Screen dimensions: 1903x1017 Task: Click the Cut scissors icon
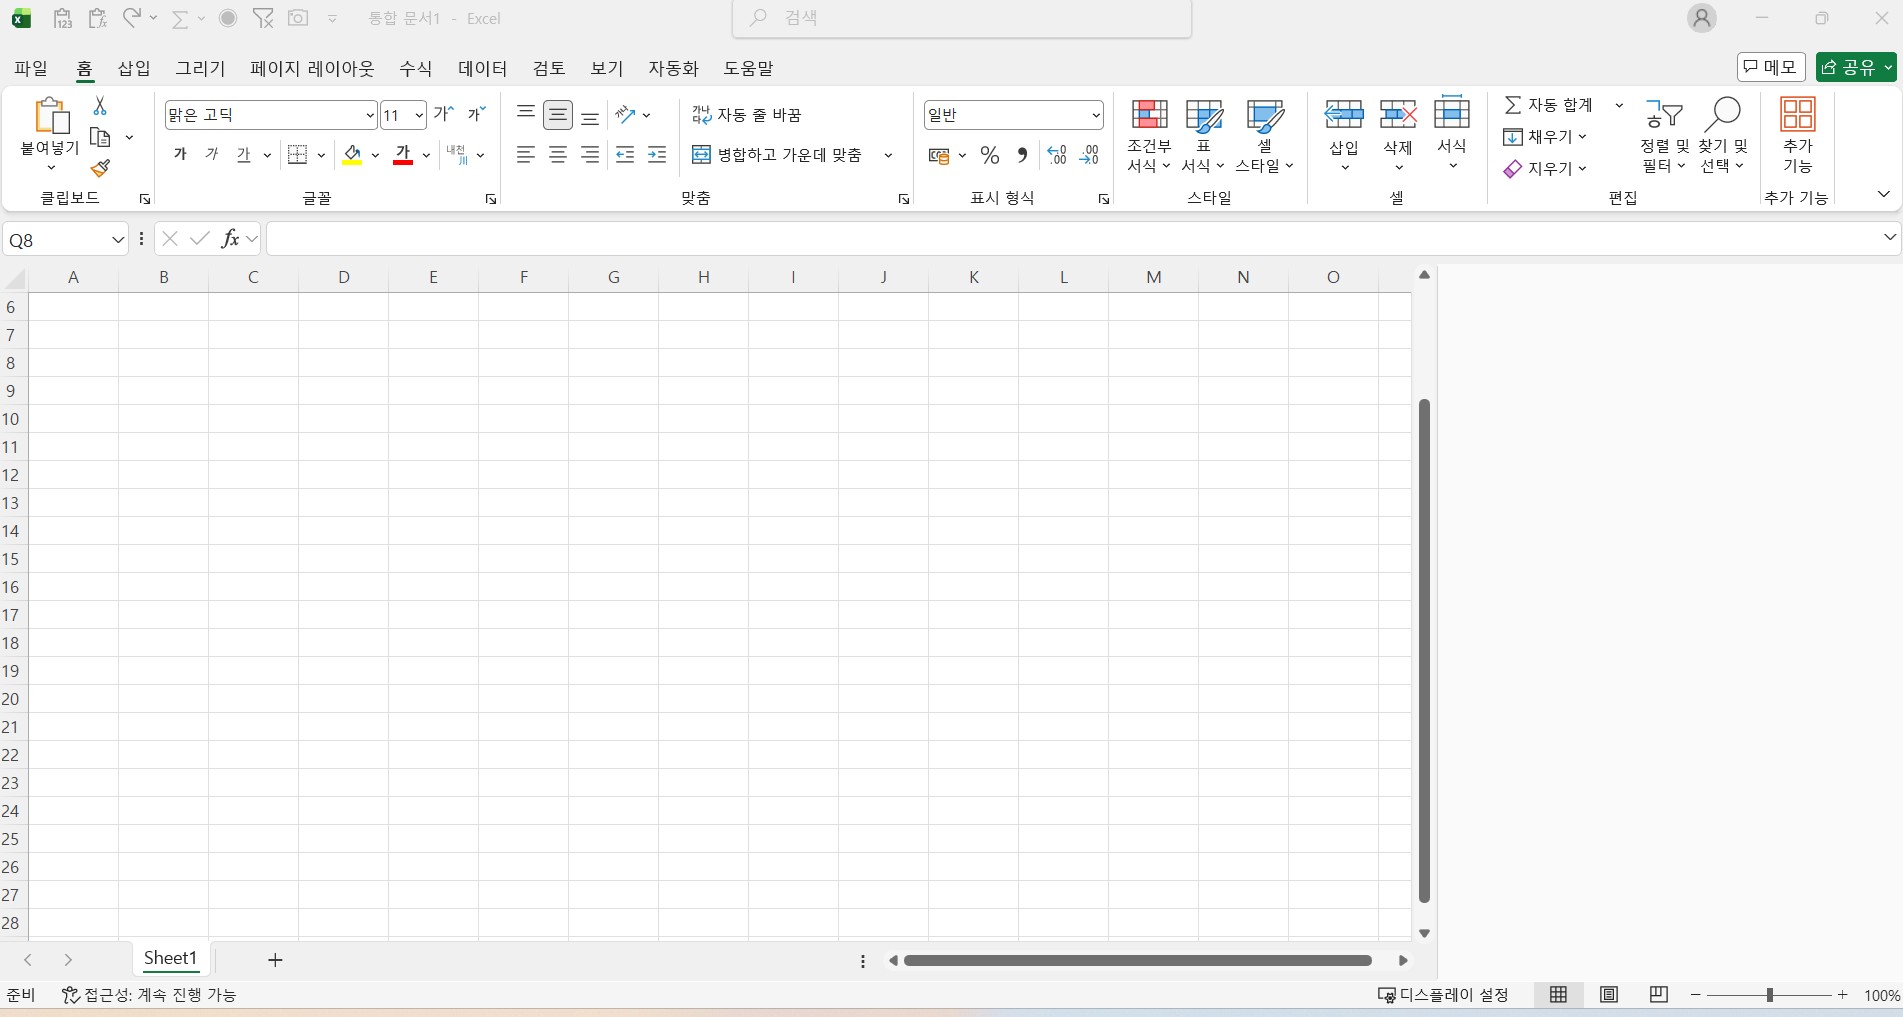point(99,105)
